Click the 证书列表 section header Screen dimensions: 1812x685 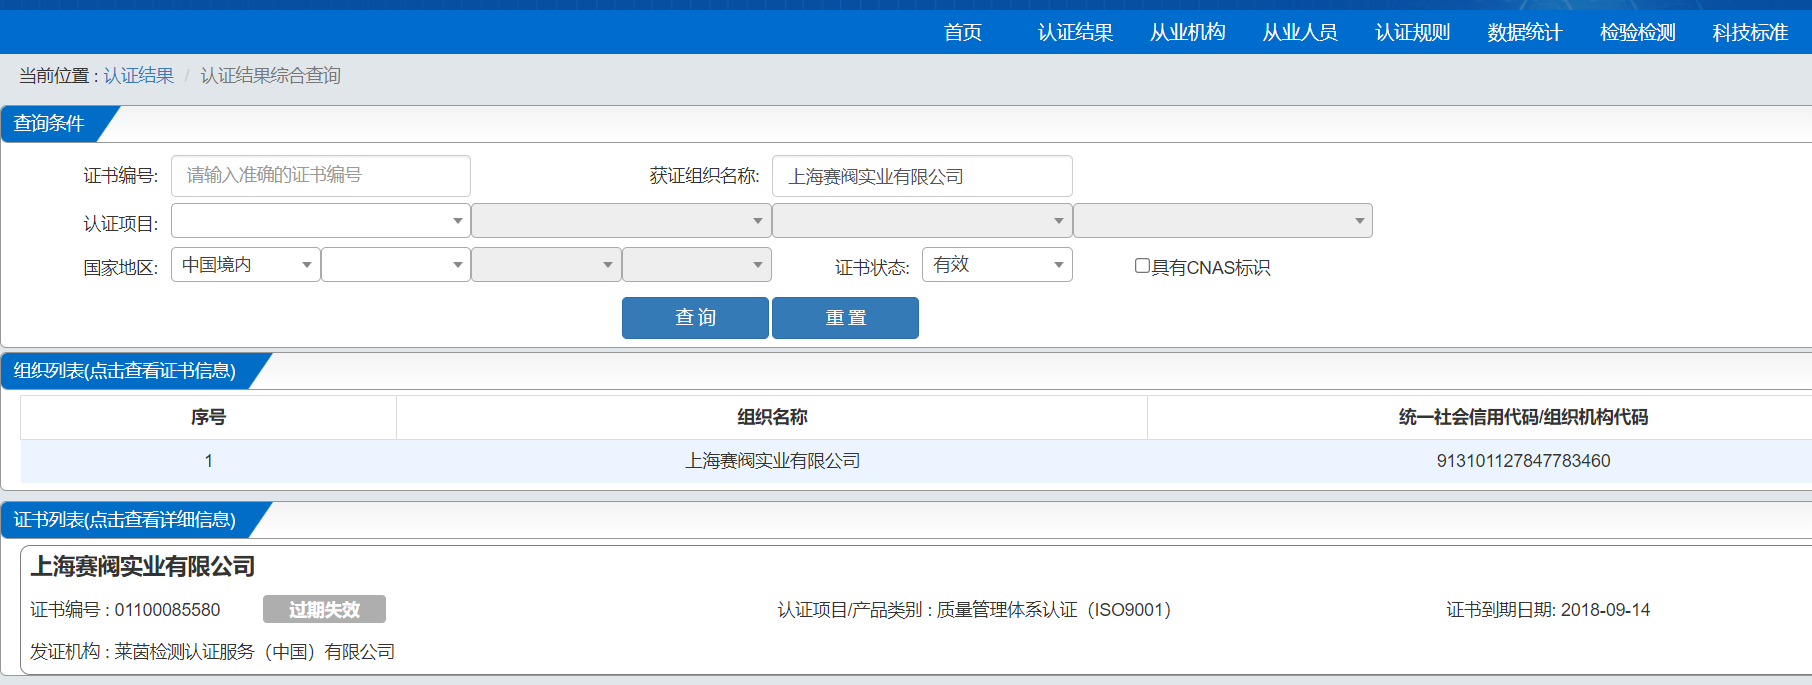125,520
